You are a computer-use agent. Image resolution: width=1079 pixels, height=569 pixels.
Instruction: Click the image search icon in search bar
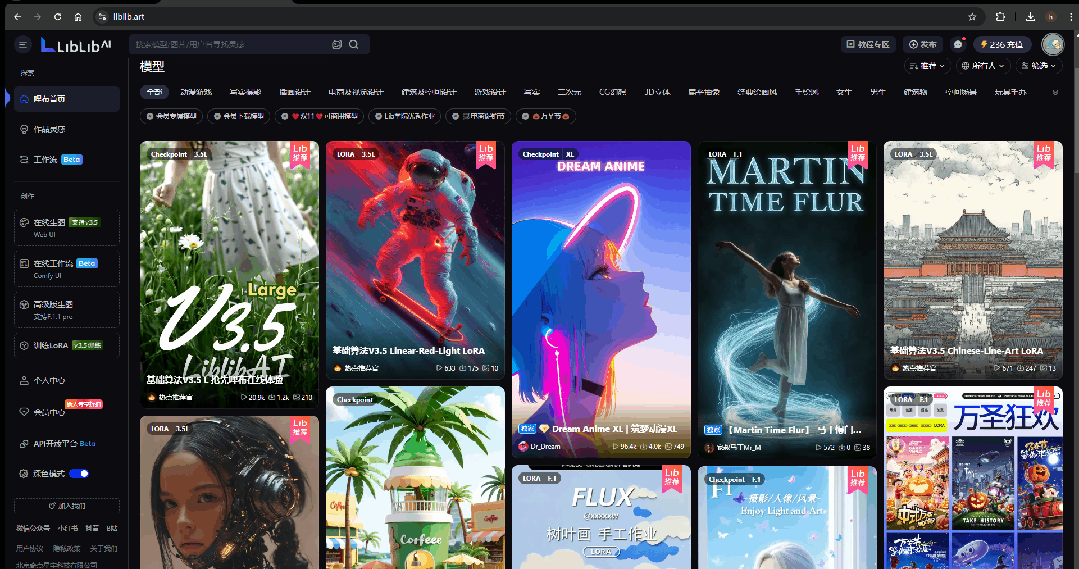click(336, 44)
